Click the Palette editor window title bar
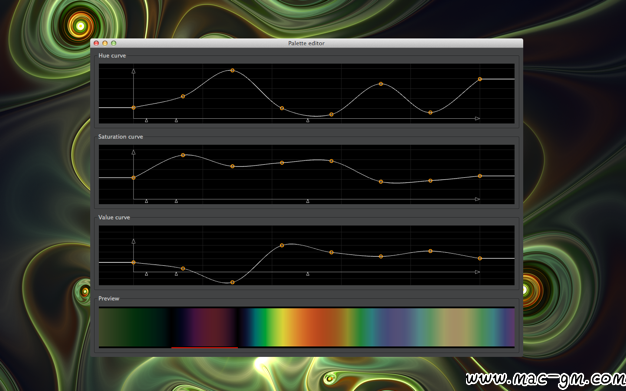Screen dimensions: 626x391 (306, 43)
